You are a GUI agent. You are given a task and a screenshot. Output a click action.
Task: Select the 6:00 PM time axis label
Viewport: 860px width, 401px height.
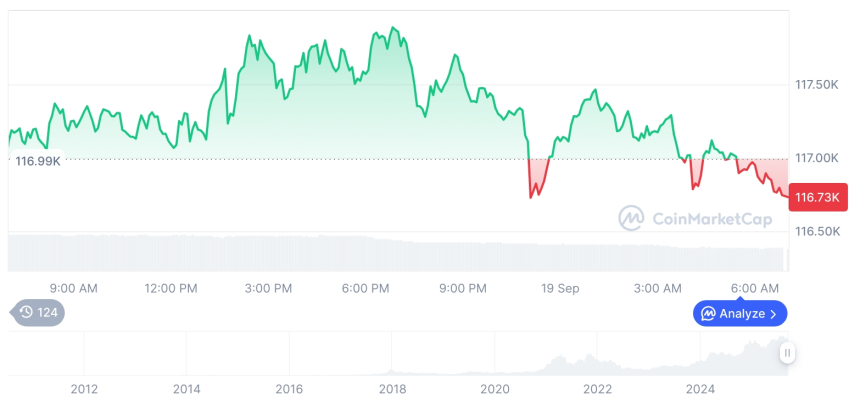pyautogui.click(x=365, y=288)
